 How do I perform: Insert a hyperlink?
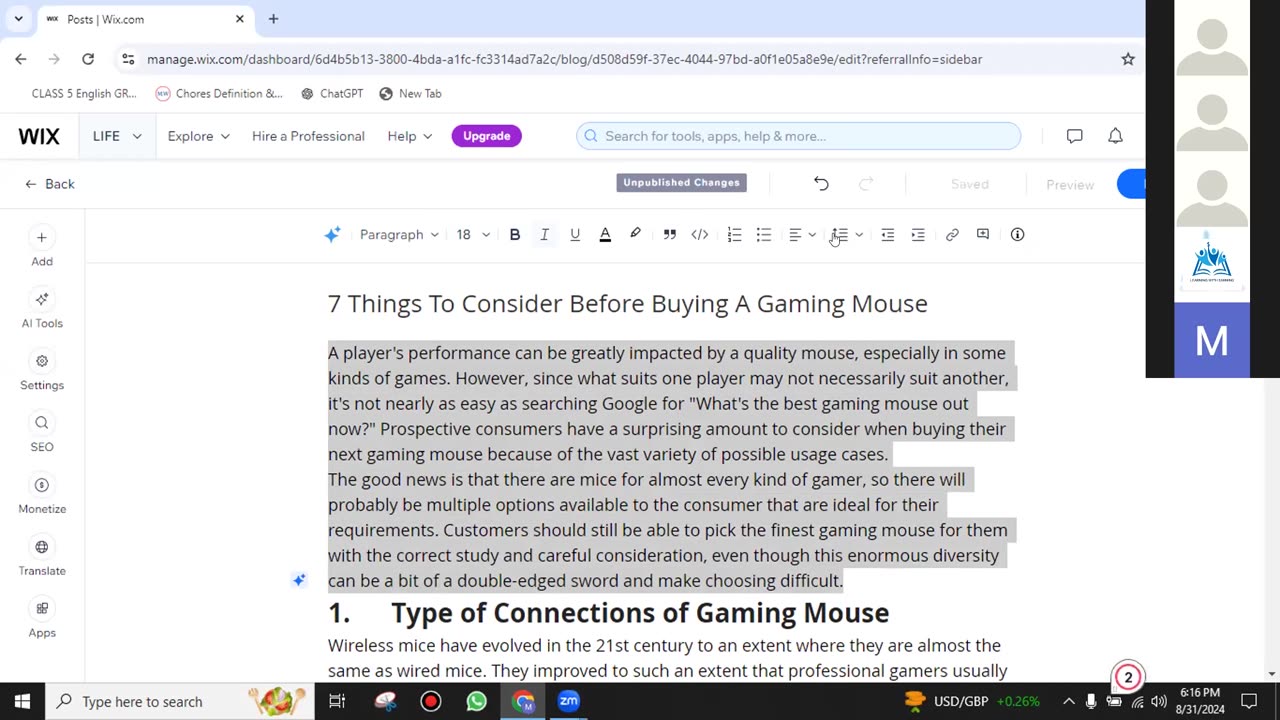pos(952,235)
